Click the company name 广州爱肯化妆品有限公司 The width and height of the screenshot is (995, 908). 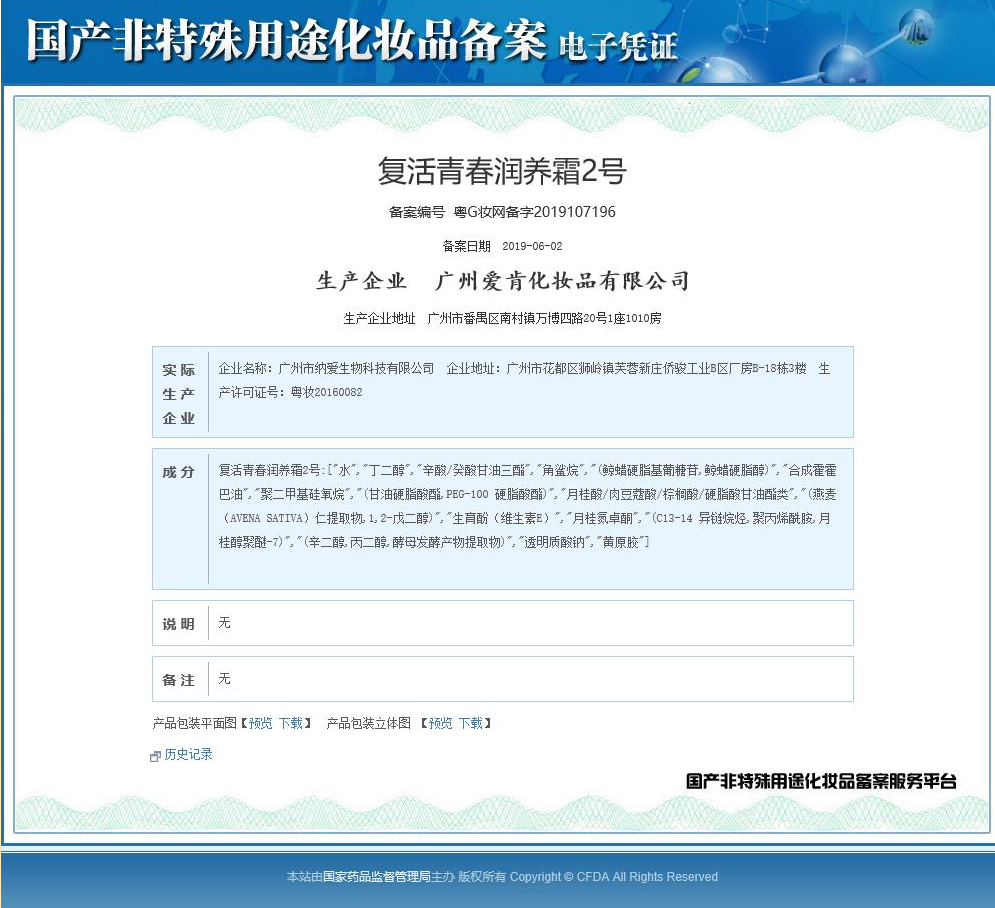(564, 281)
